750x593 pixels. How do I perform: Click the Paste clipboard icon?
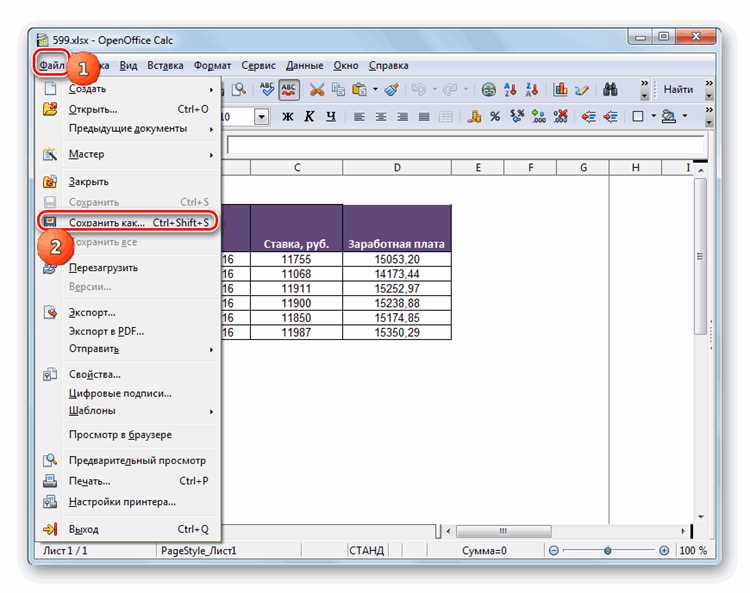[359, 89]
